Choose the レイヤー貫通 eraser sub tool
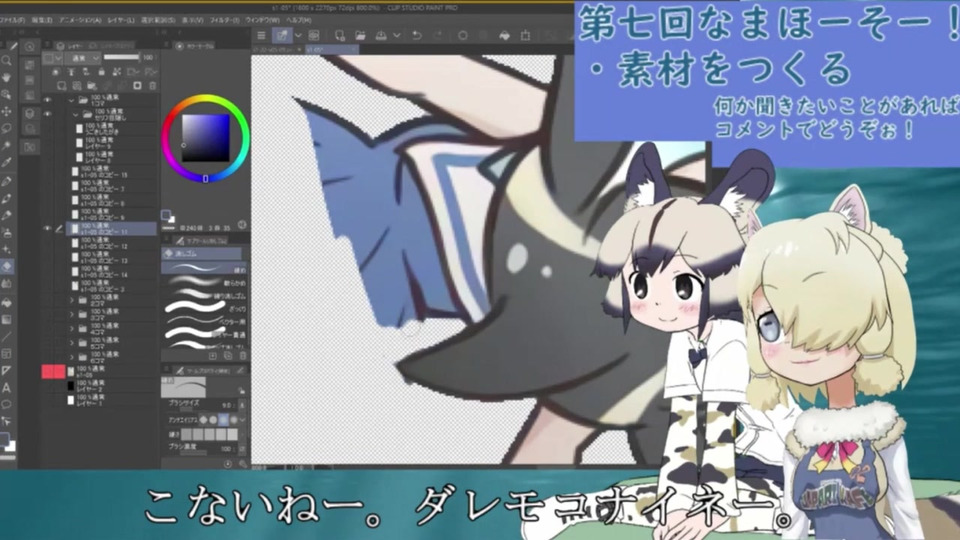Image resolution: width=960 pixels, height=540 pixels. tap(204, 334)
